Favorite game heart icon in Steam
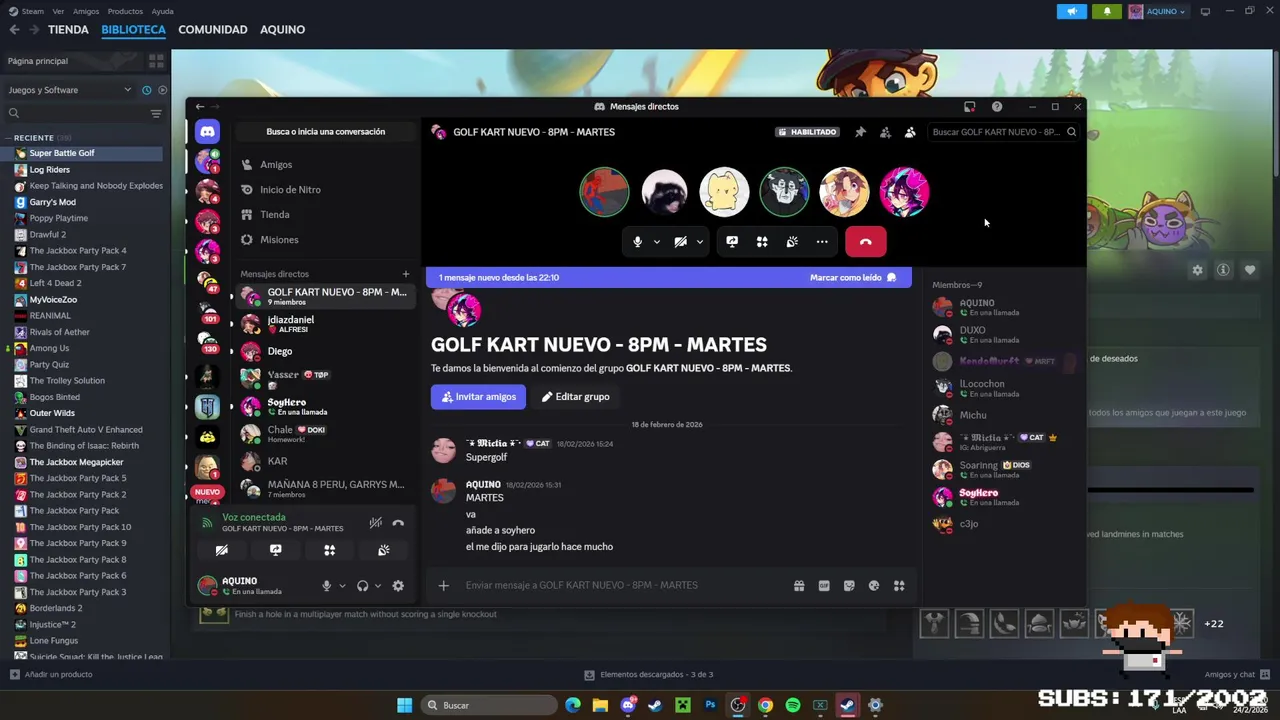The height and width of the screenshot is (720, 1280). (1250, 270)
